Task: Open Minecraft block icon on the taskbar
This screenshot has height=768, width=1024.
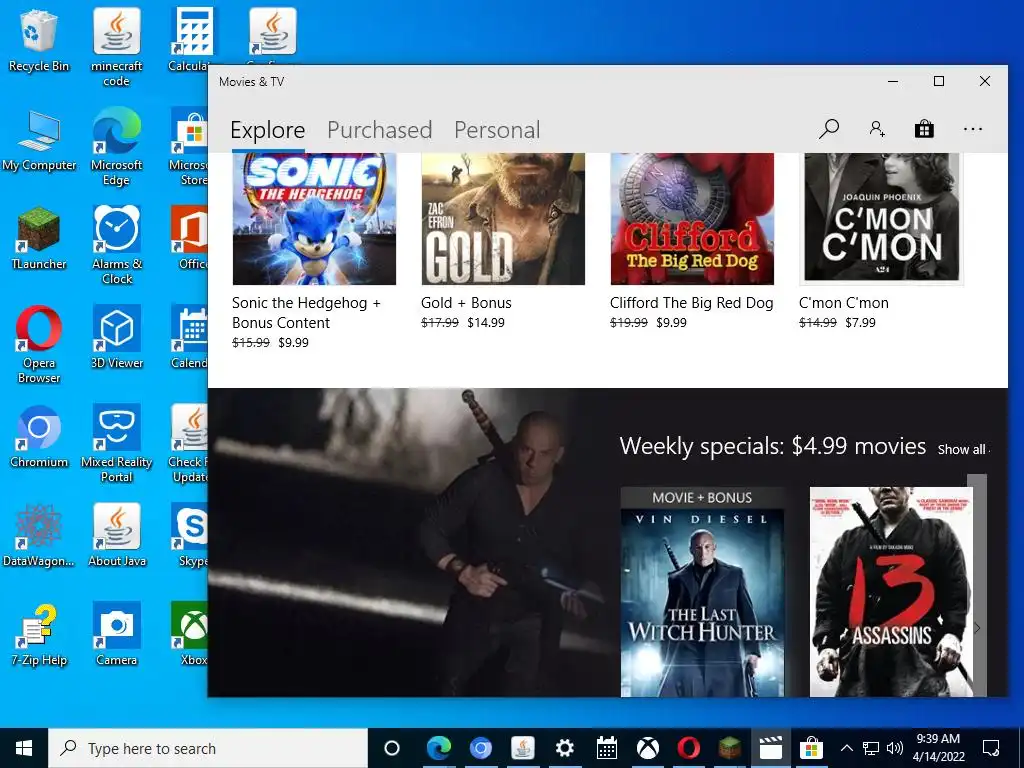Action: [730, 748]
